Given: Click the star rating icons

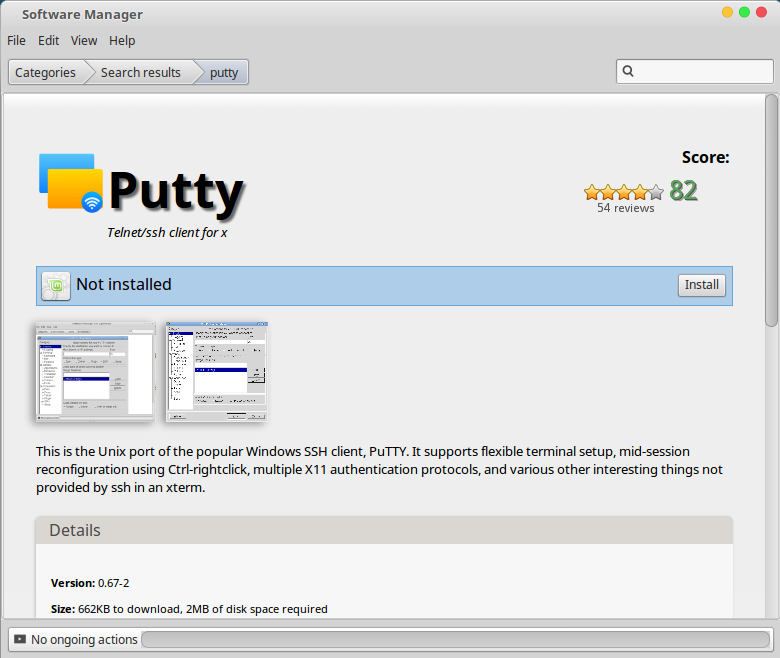Looking at the screenshot, I should [x=624, y=192].
